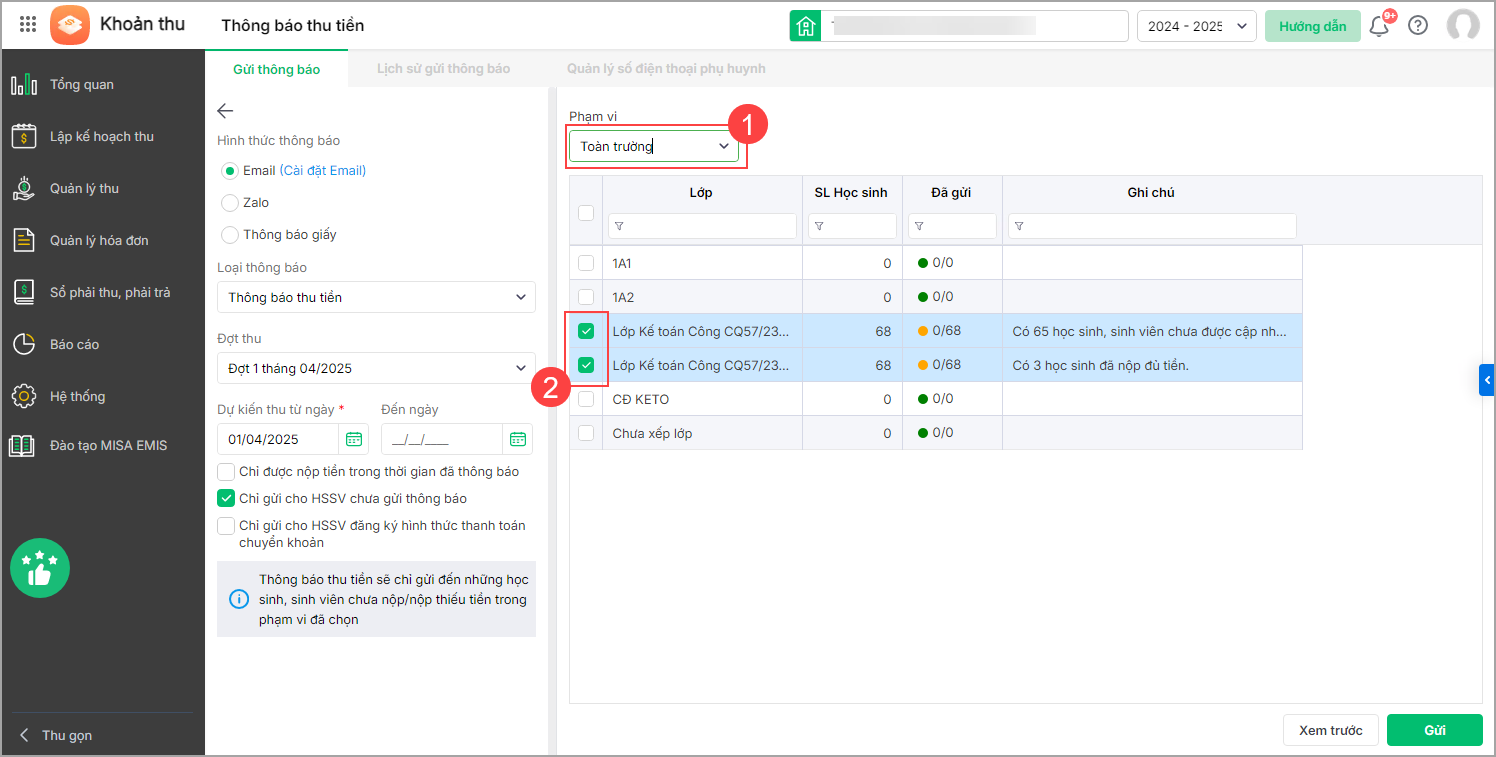This screenshot has width=1496, height=757.
Task: Click the green school home icon
Action: tap(805, 26)
